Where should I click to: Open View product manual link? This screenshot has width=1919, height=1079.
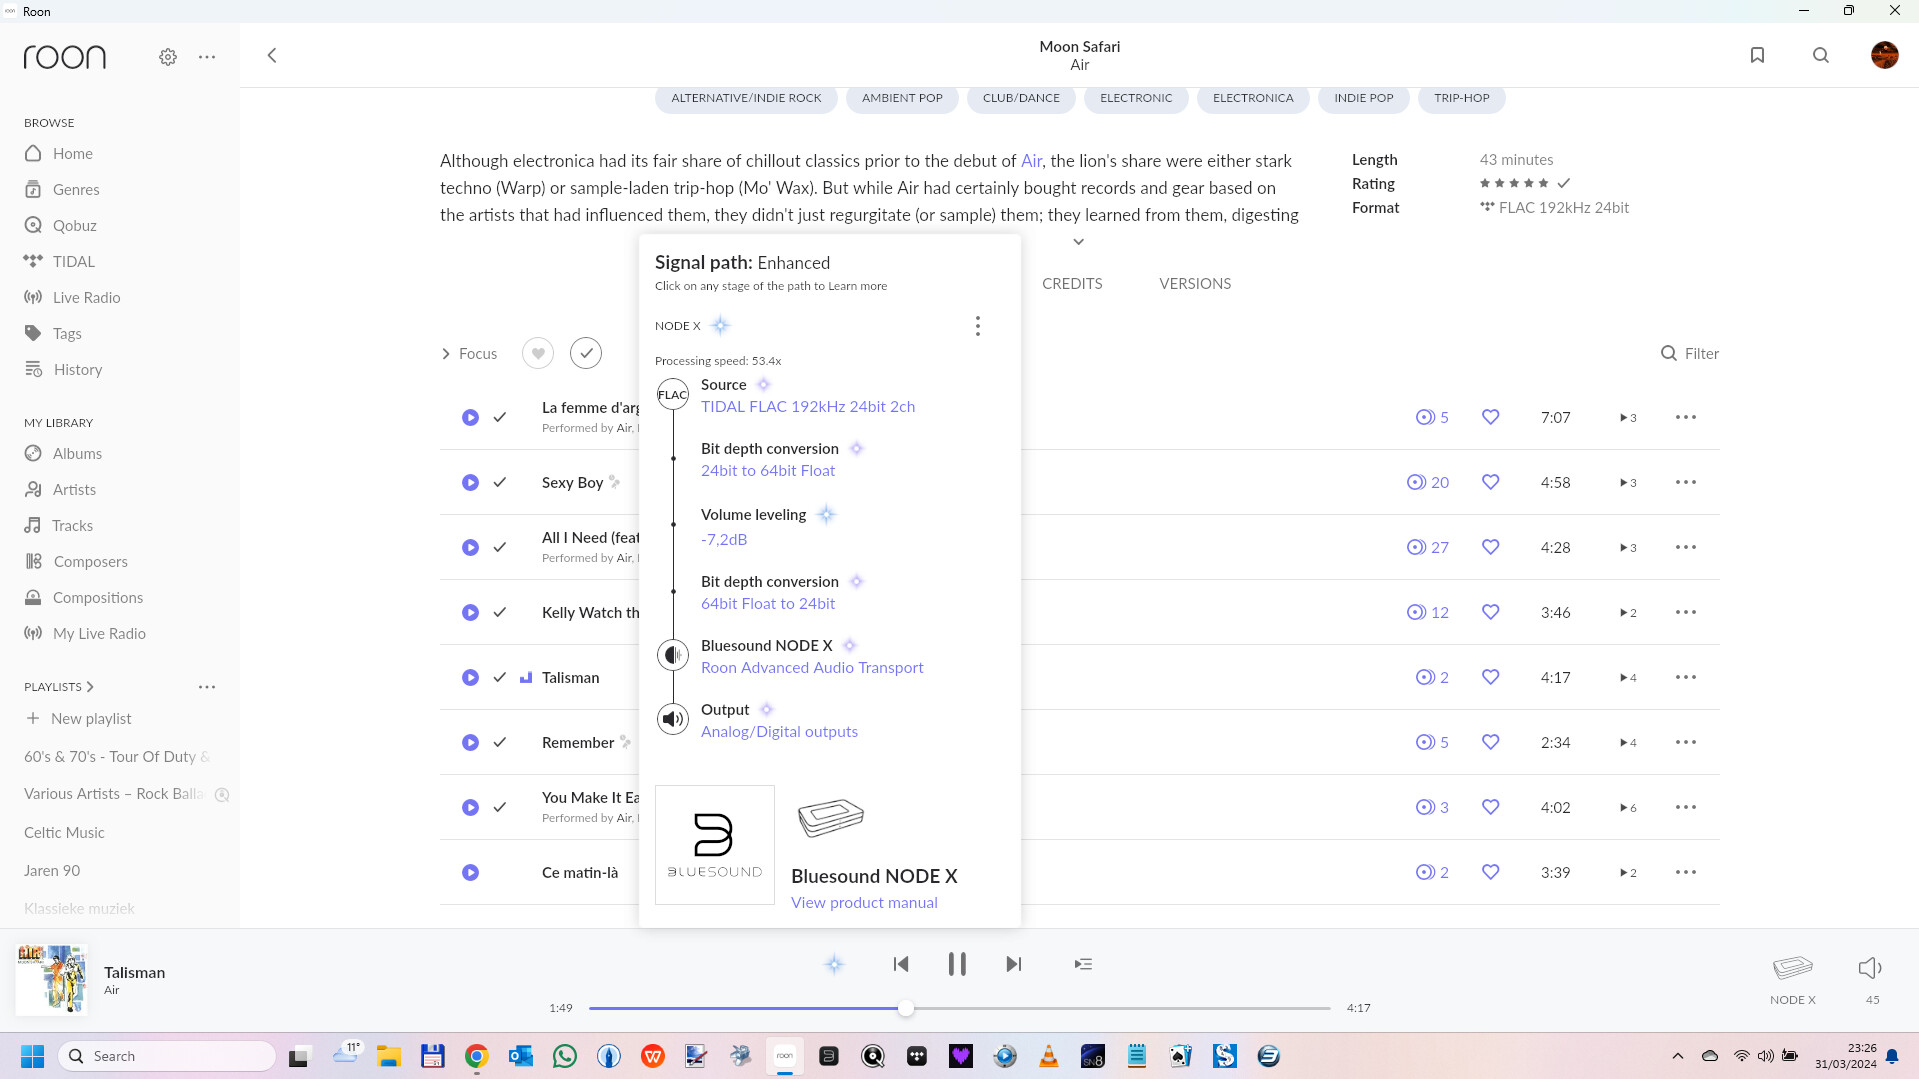(864, 903)
